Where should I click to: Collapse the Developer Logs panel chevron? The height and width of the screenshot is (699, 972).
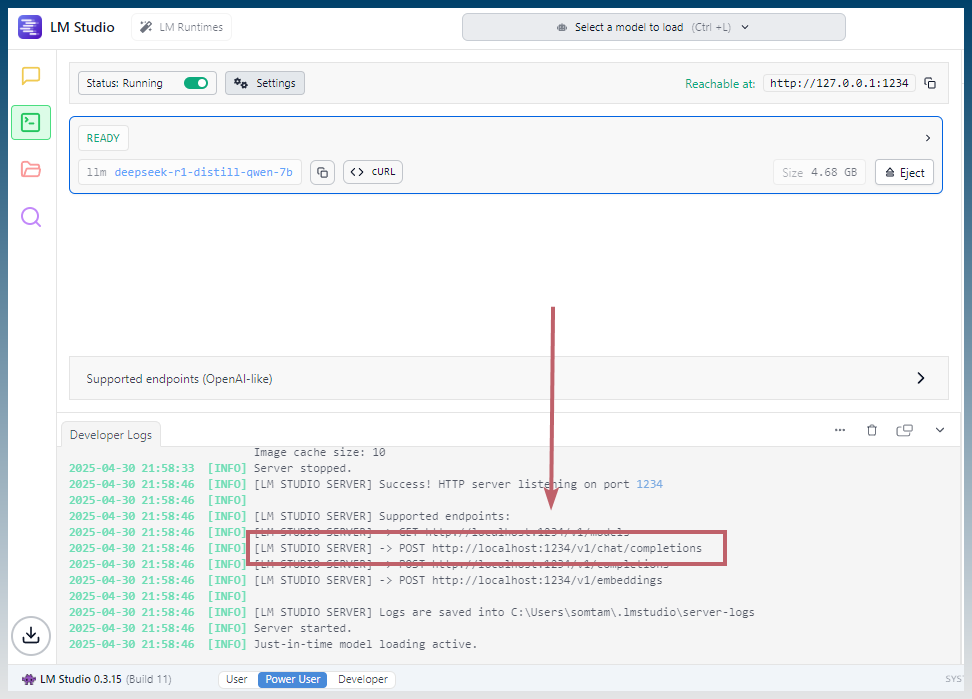pyautogui.click(x=940, y=430)
